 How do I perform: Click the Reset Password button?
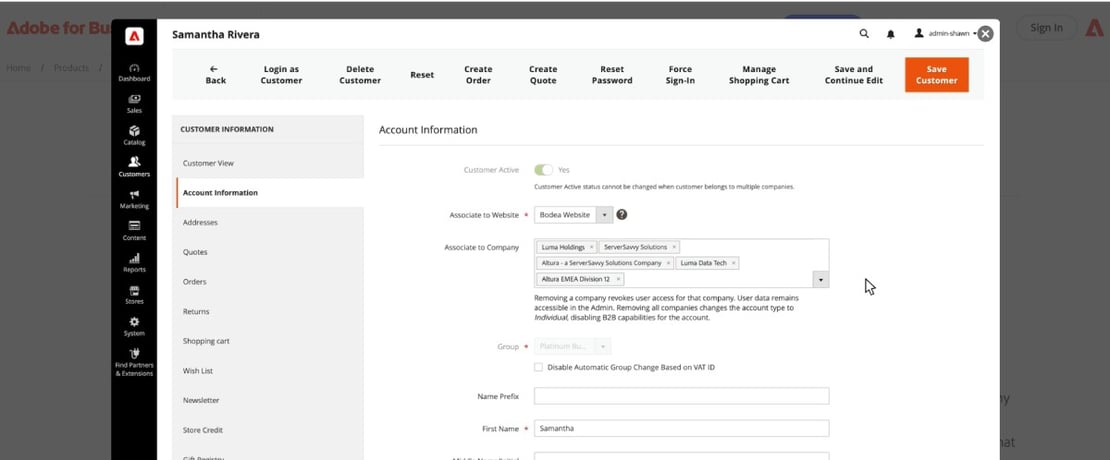612,75
